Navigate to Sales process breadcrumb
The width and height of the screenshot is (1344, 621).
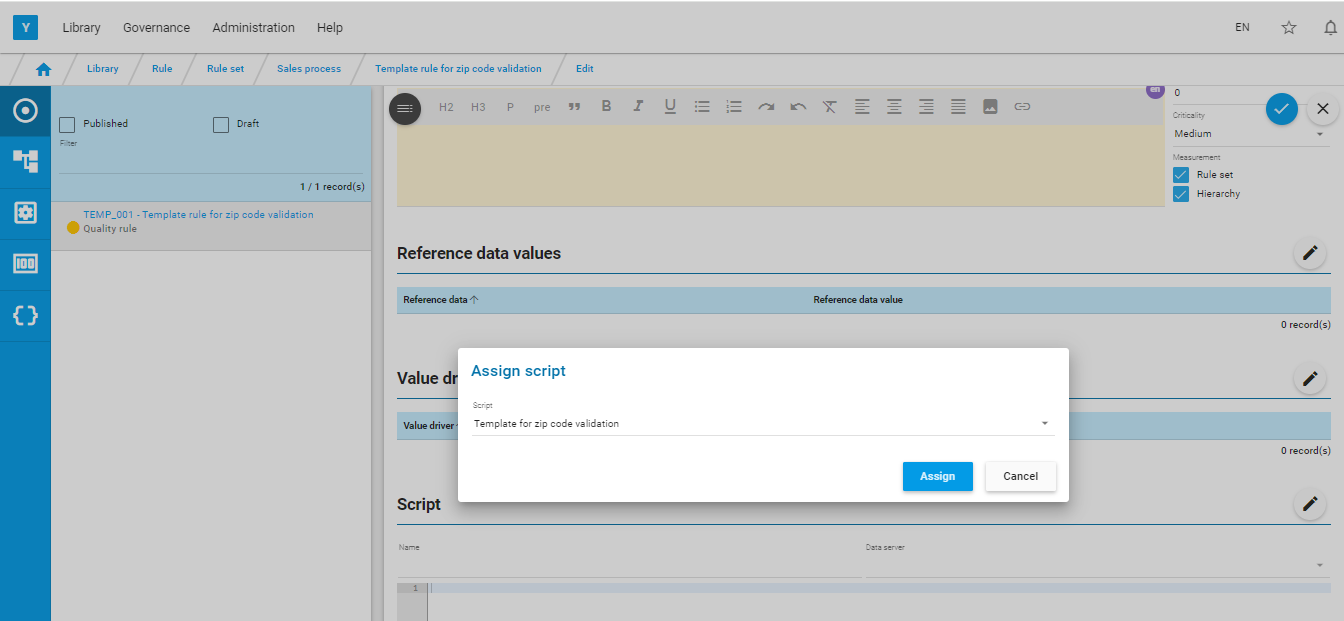[x=309, y=69]
